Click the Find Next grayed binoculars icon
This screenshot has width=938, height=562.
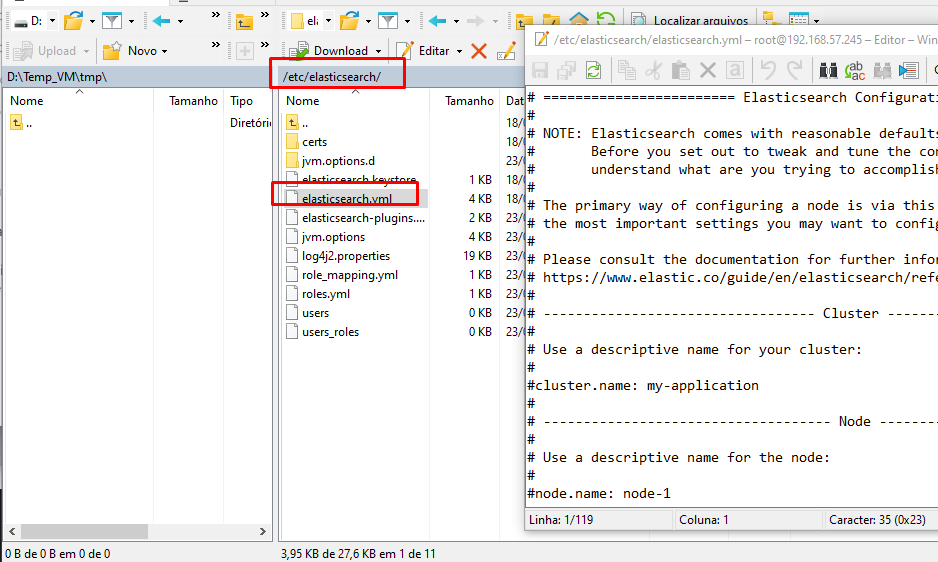882,71
